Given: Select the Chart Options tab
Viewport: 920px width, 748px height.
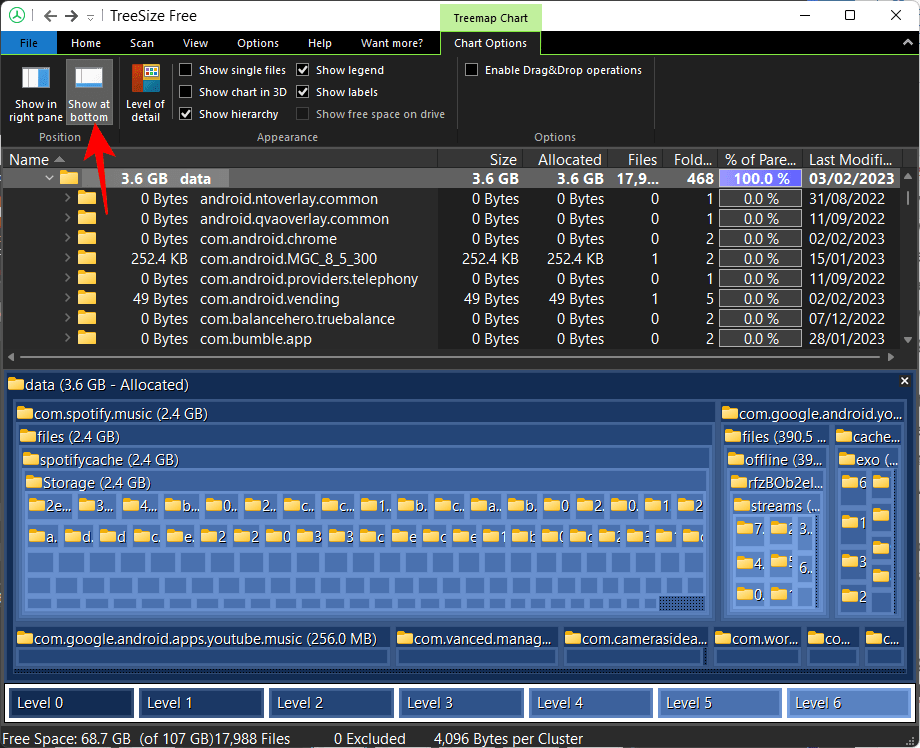Looking at the screenshot, I should coord(490,43).
